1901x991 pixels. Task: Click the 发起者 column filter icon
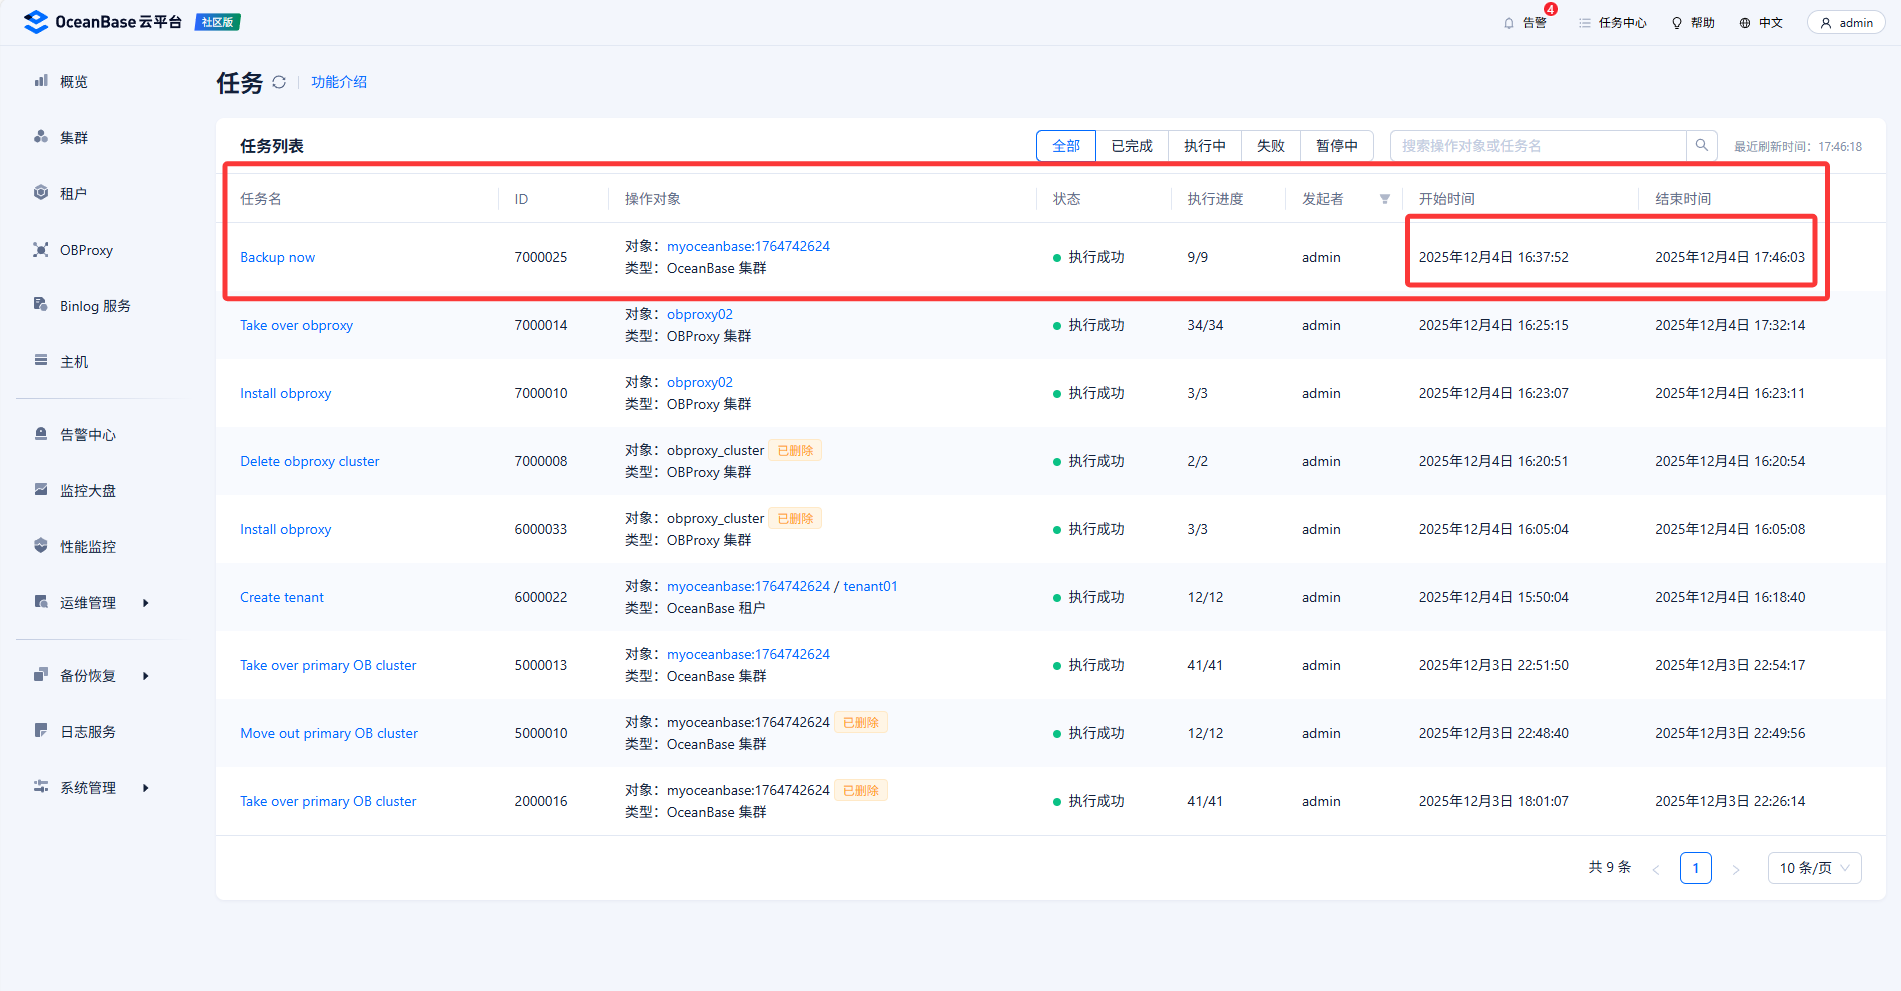click(x=1385, y=199)
